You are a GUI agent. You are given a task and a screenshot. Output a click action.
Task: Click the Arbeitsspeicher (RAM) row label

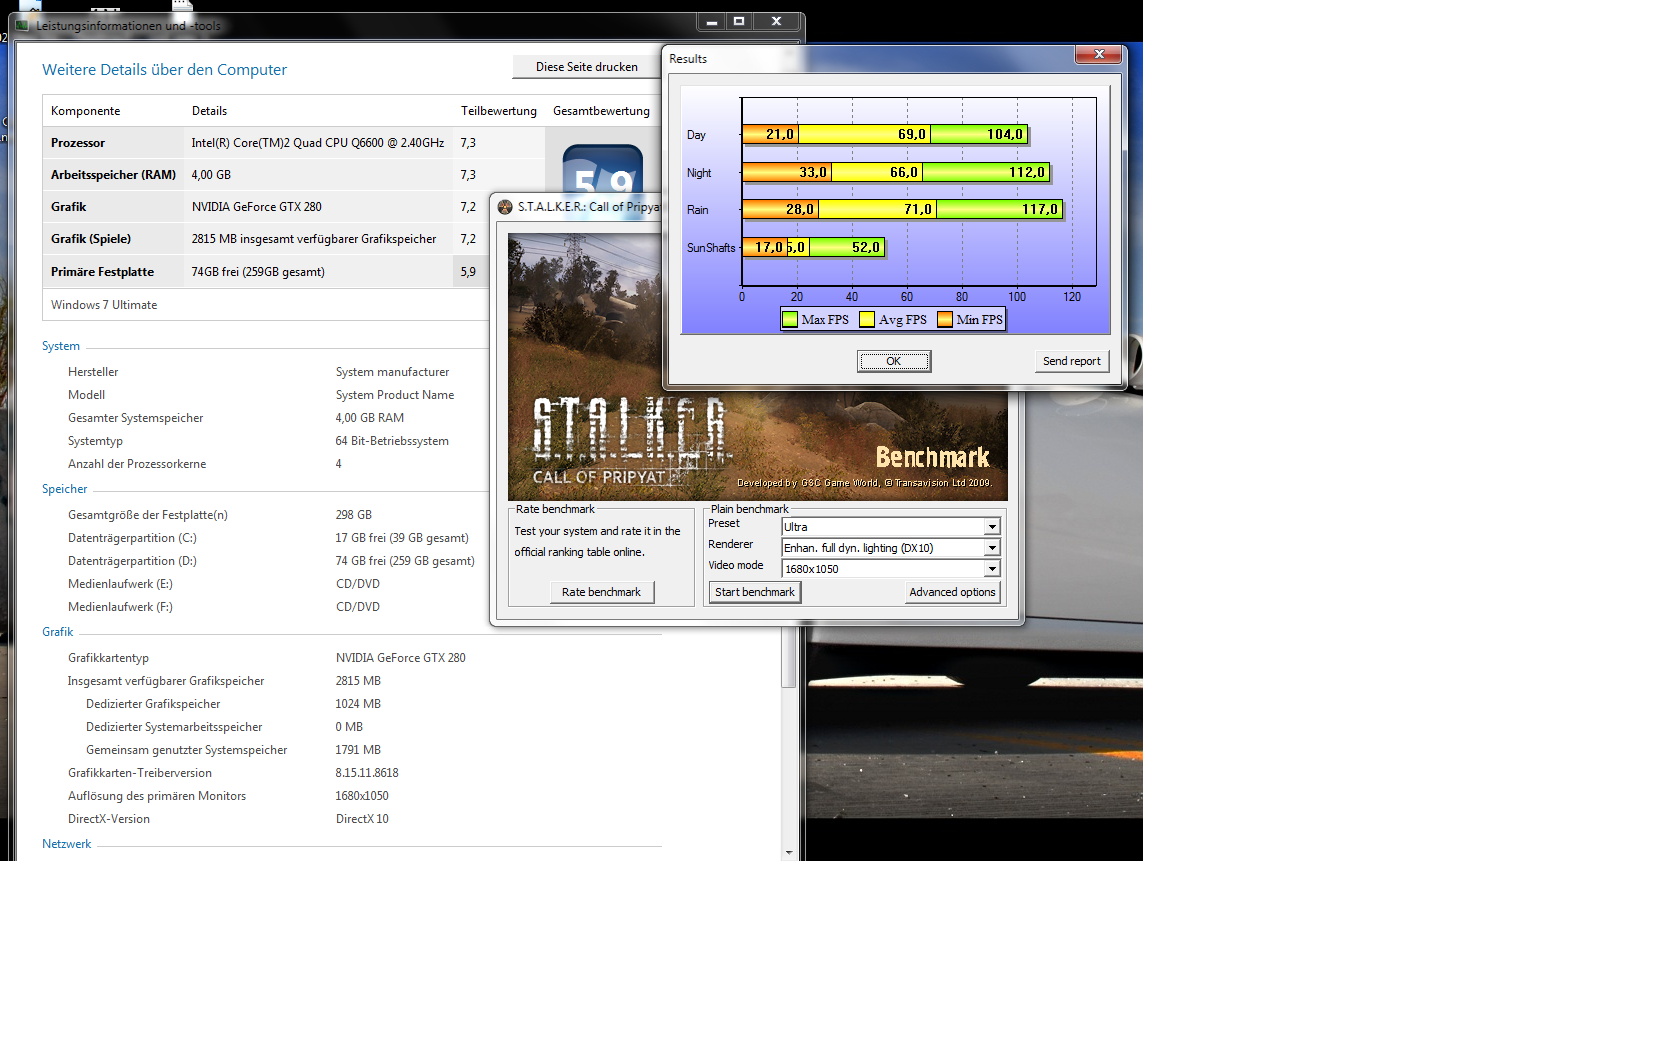coord(113,175)
